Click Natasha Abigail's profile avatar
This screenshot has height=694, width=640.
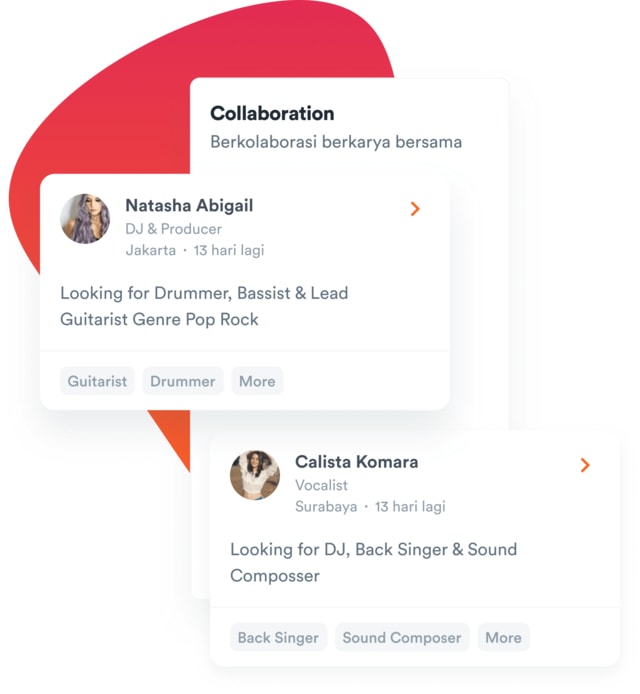tap(85, 219)
